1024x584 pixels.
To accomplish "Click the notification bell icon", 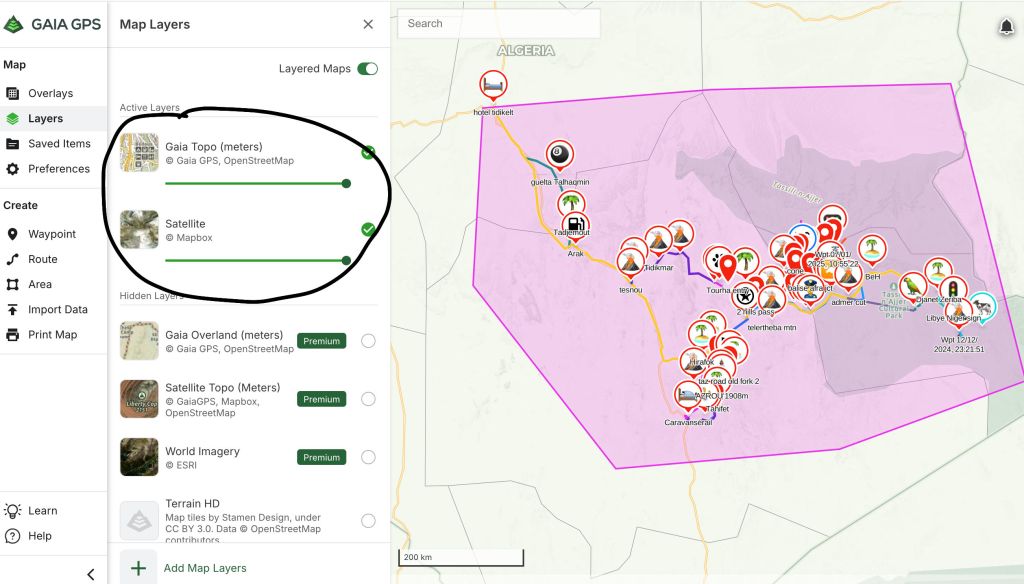I will click(1006, 28).
